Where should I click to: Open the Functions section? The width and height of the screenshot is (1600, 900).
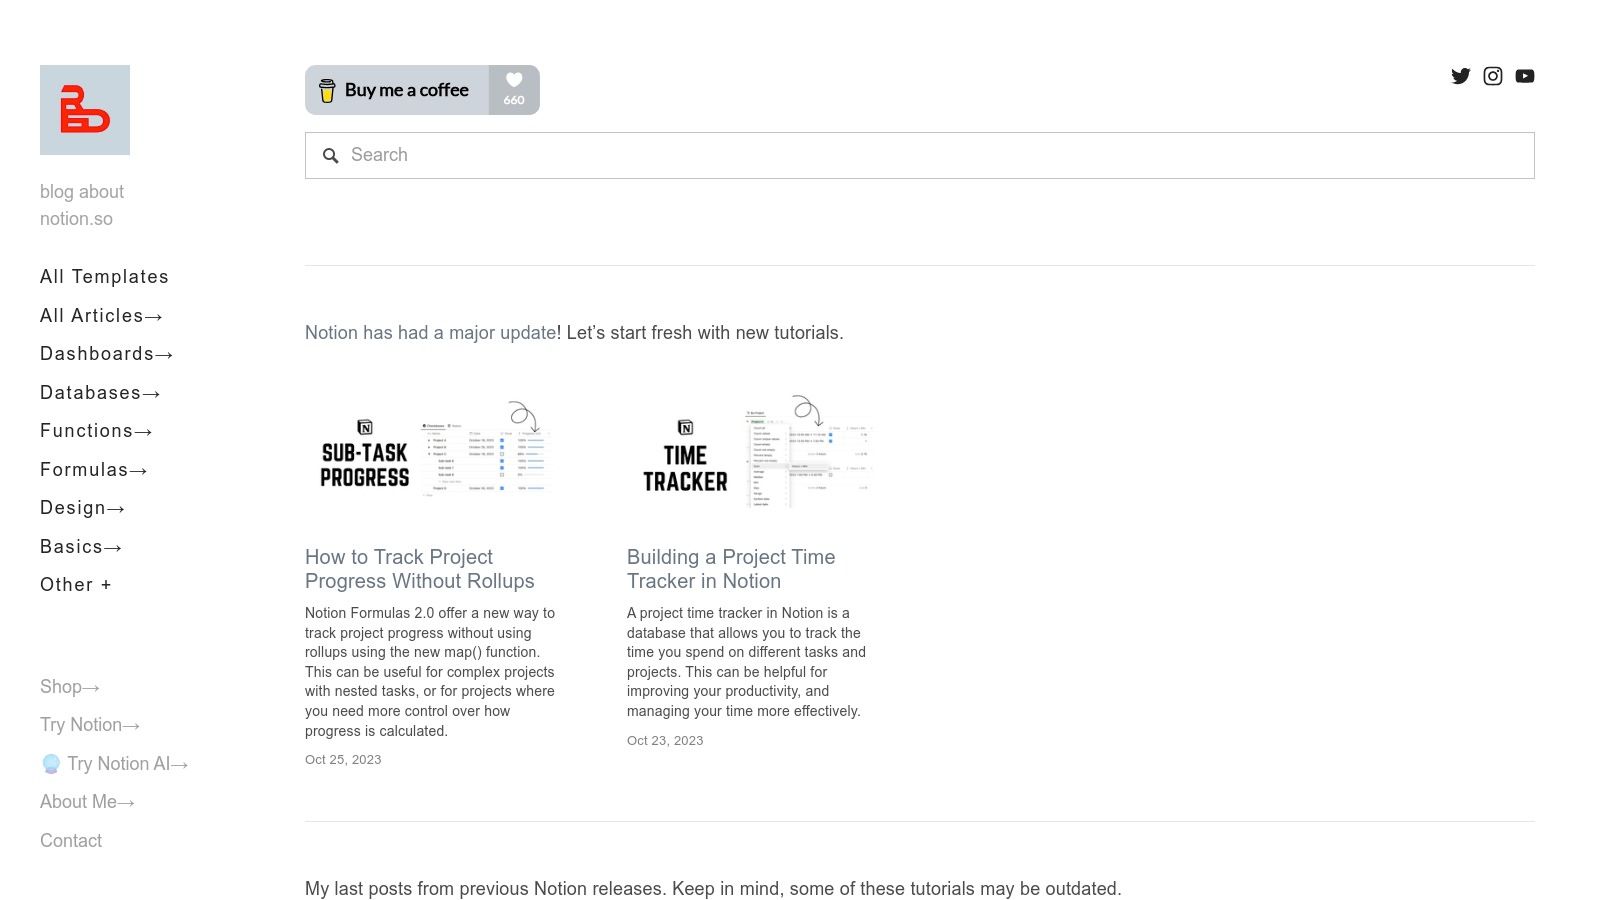point(96,431)
